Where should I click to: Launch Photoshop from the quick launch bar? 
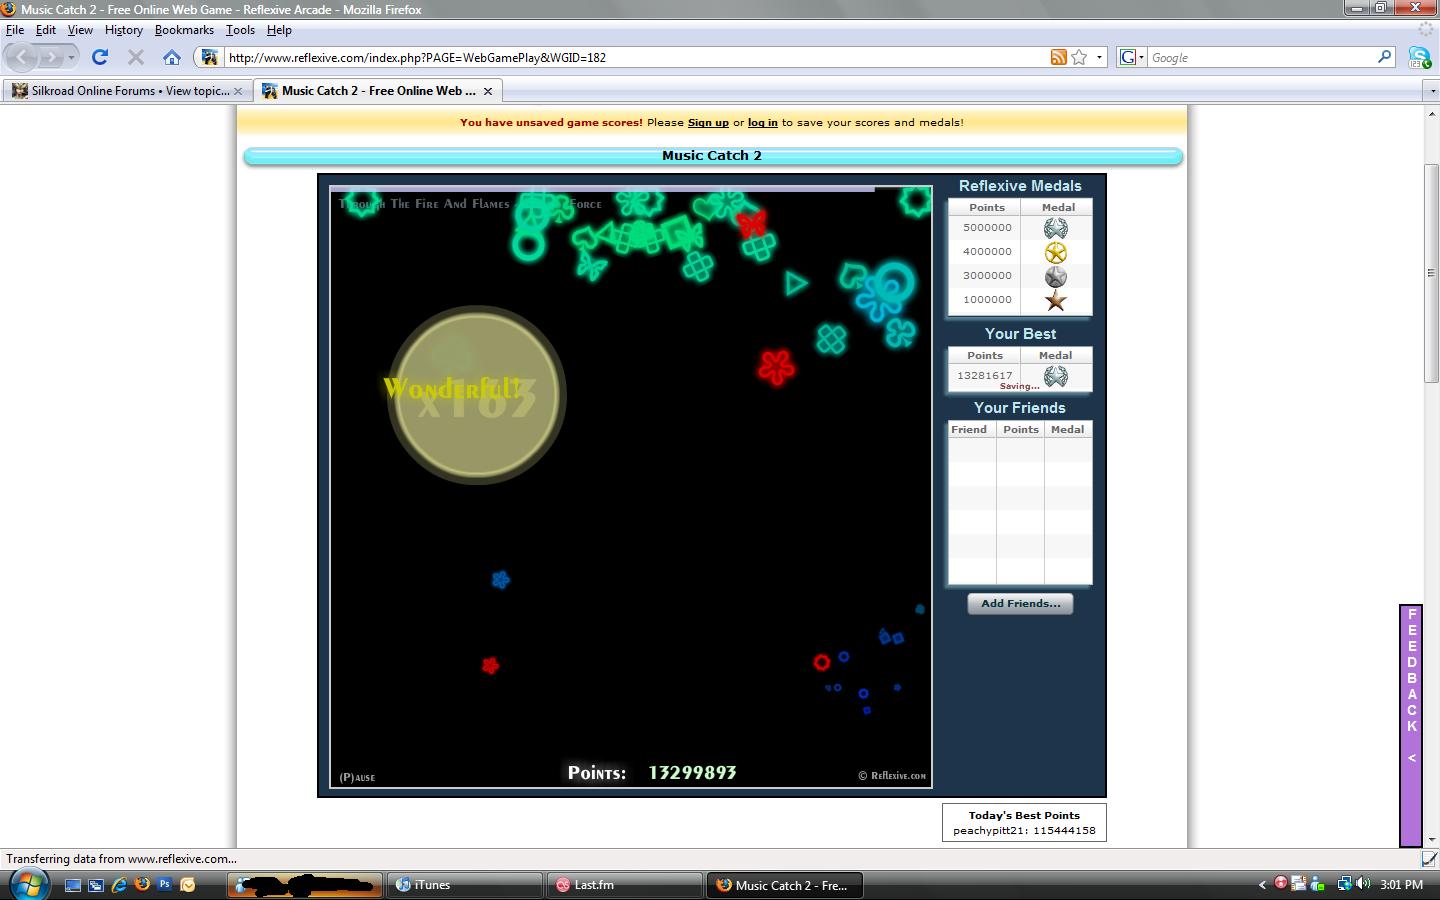[164, 885]
